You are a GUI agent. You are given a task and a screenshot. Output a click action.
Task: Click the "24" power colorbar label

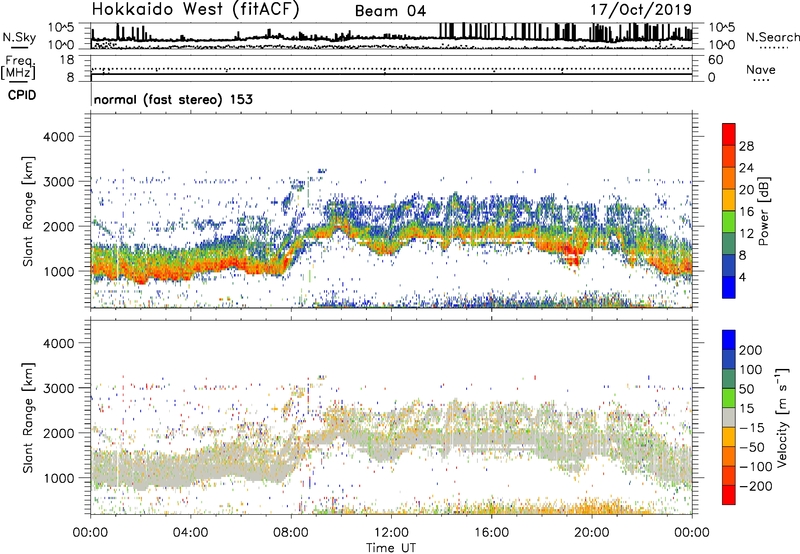[746, 168]
